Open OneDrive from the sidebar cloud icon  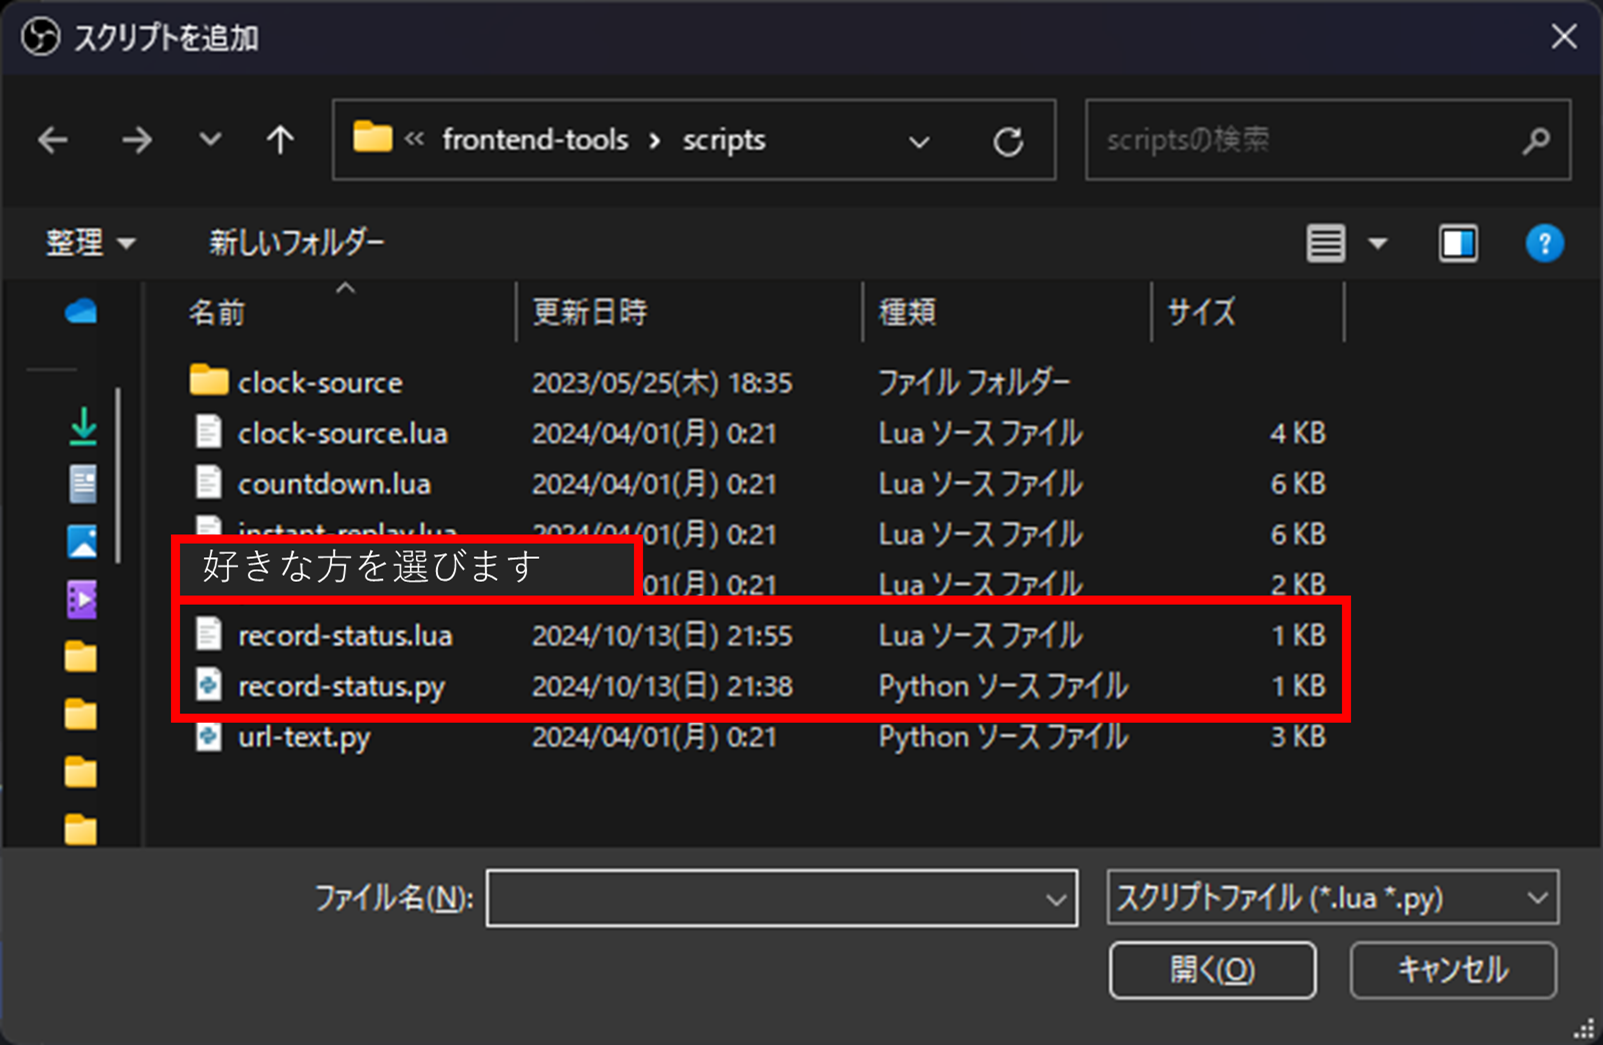[81, 312]
